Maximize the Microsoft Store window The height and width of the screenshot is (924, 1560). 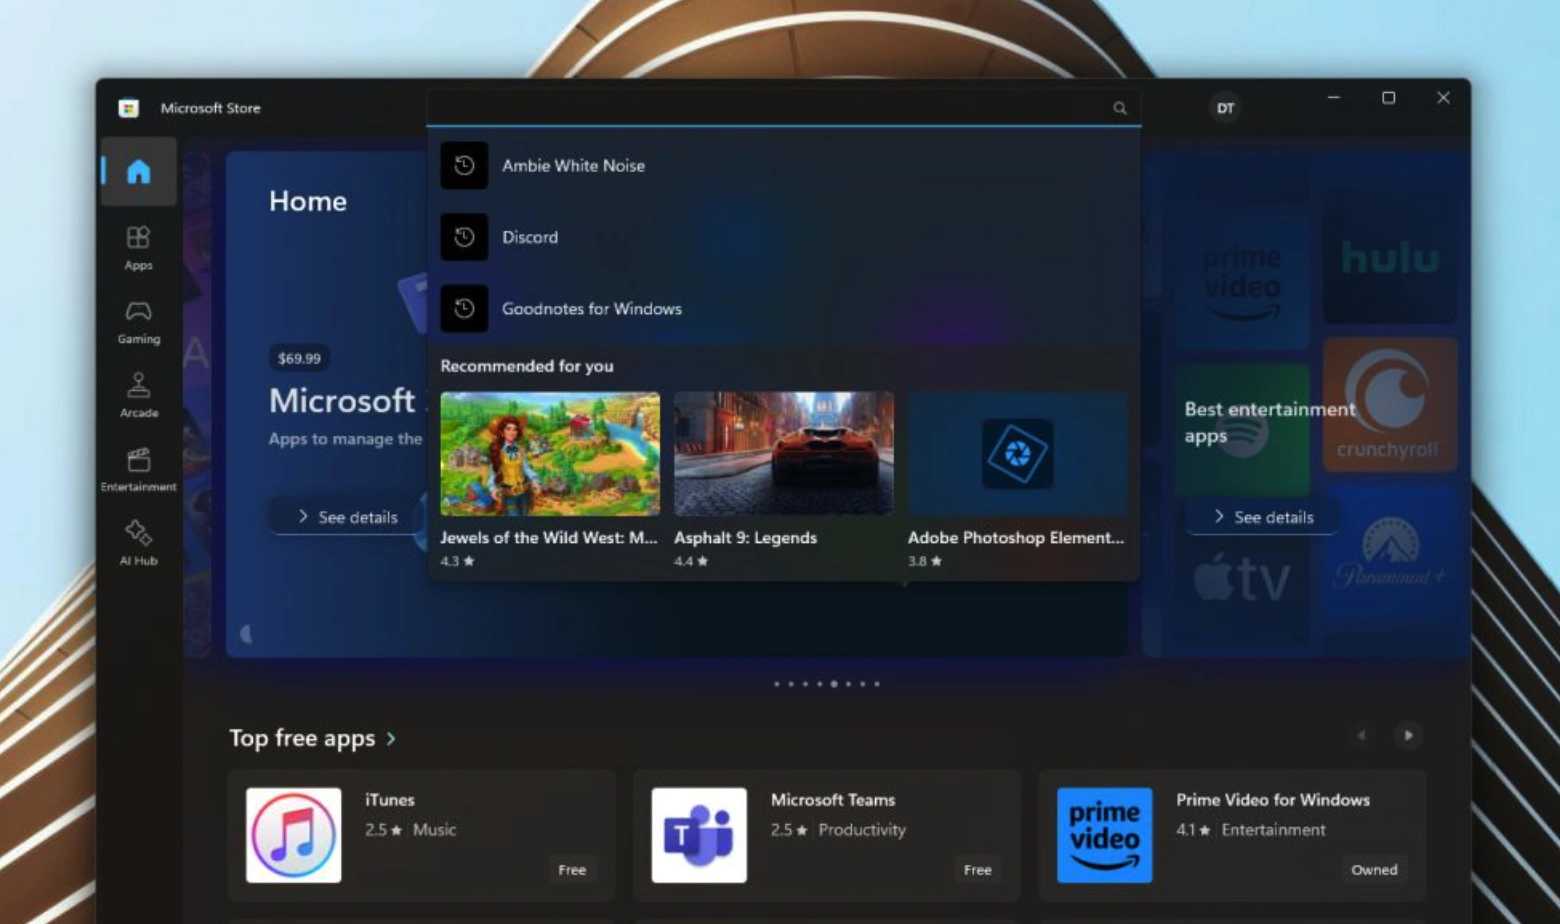click(1388, 98)
